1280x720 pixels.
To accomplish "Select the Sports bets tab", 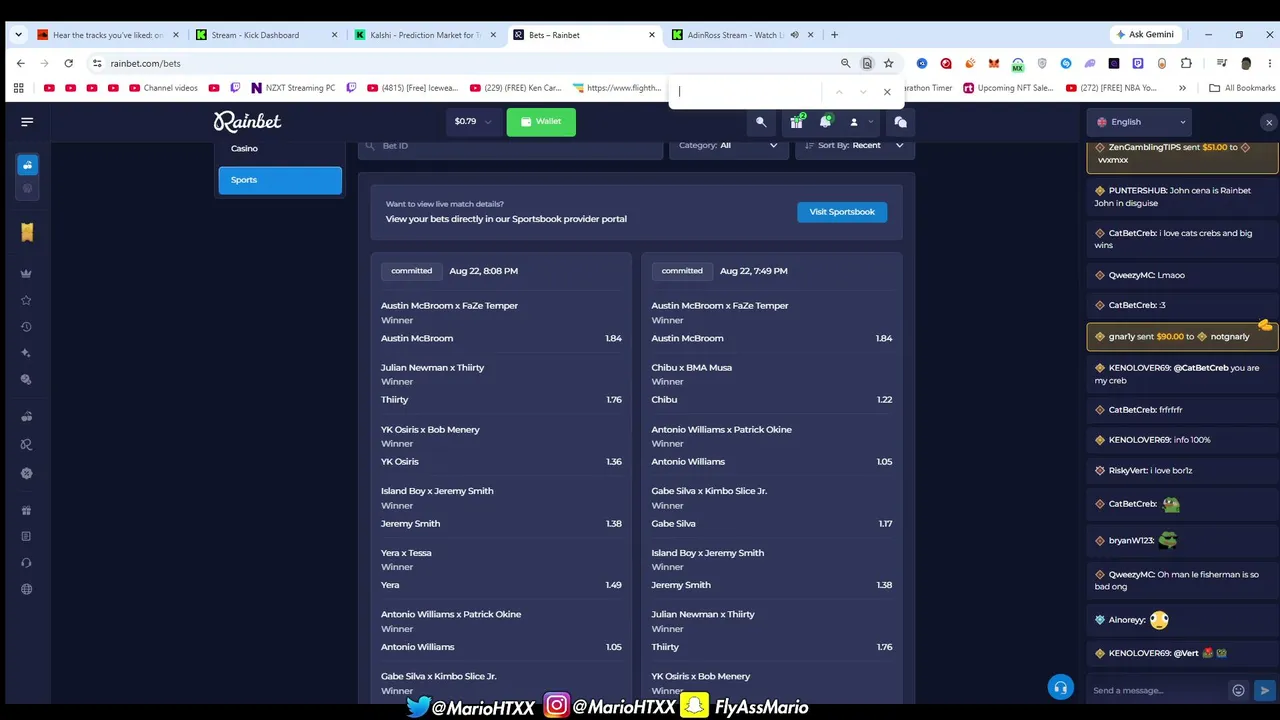I will click(x=280, y=180).
